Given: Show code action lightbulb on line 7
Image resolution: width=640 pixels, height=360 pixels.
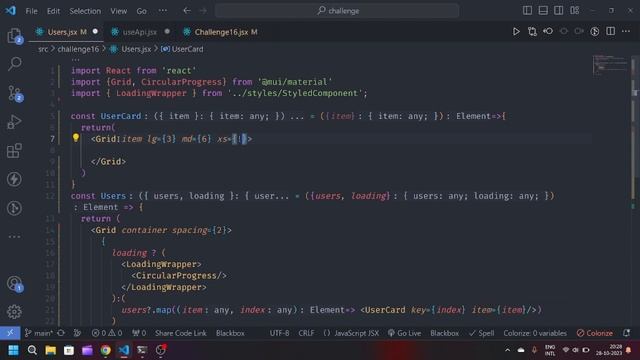Looking at the screenshot, I should pyautogui.click(x=76, y=138).
